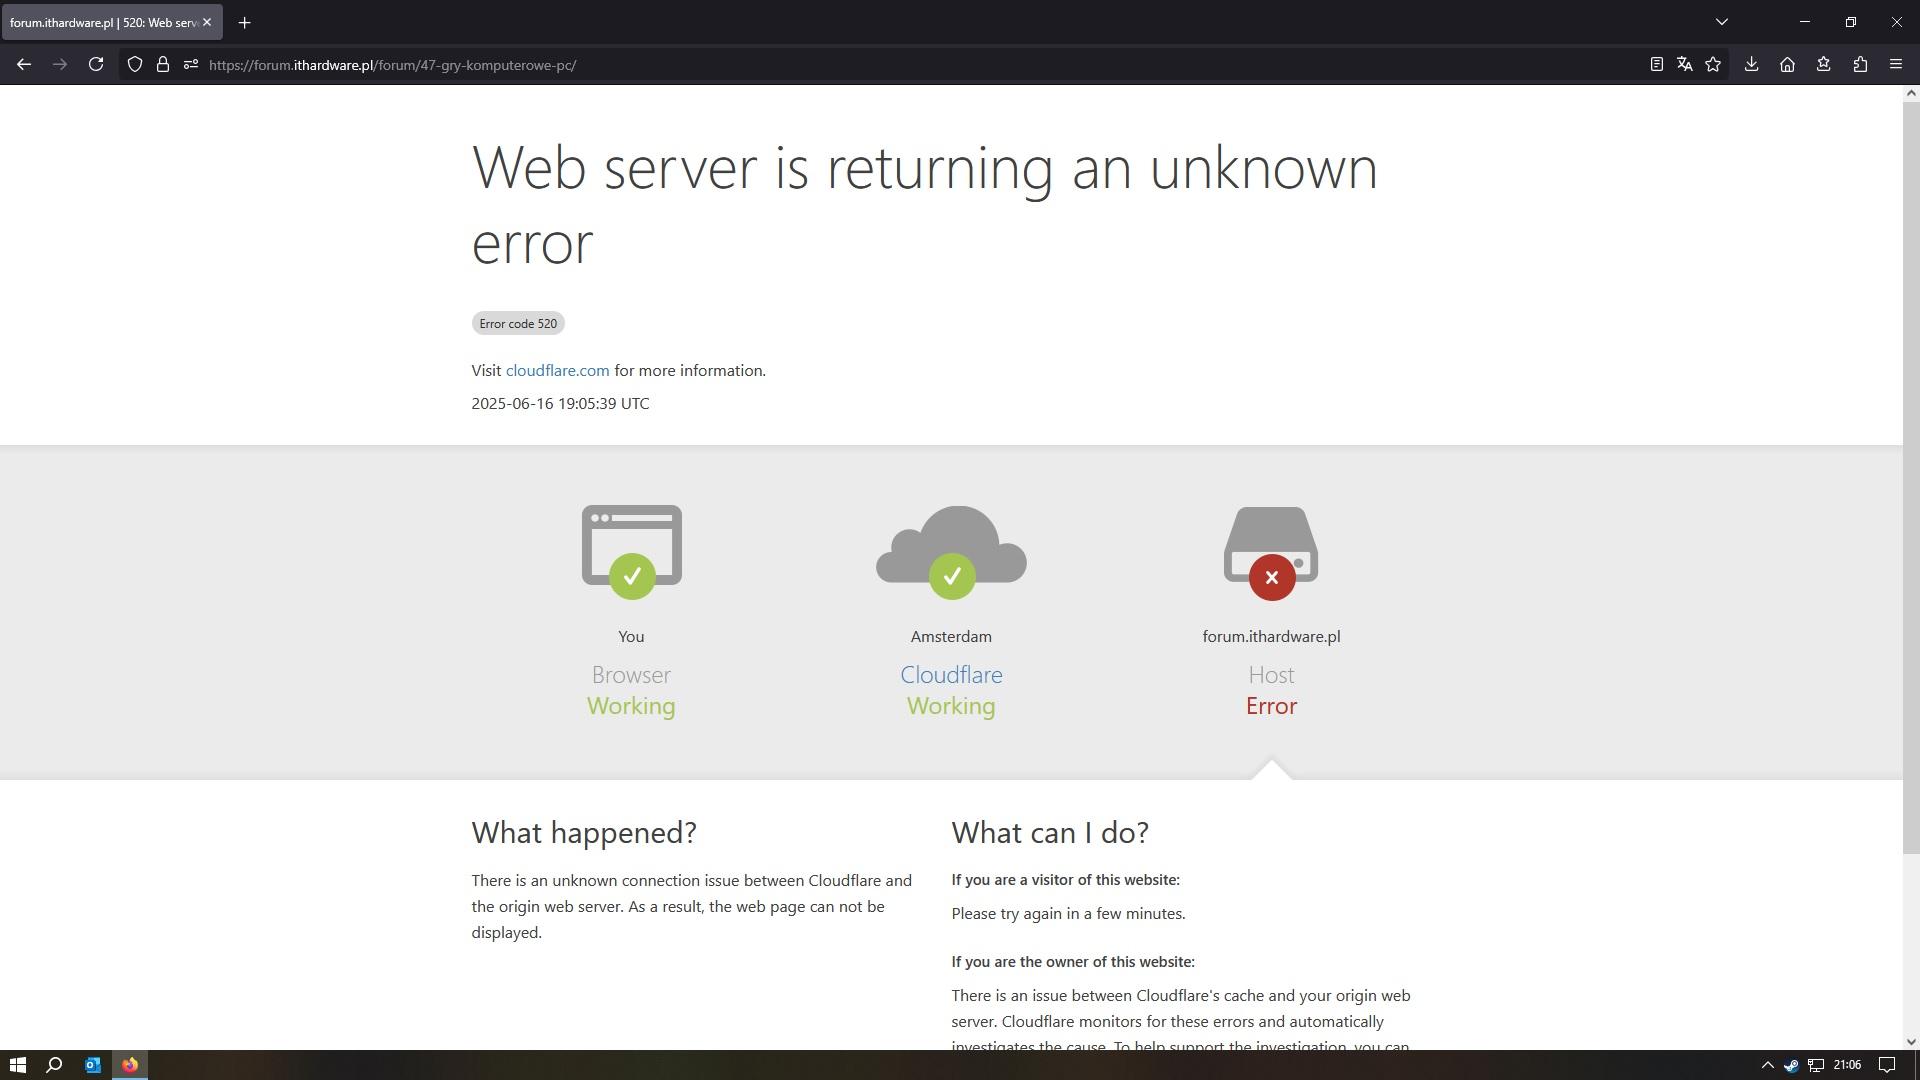Open the tracking protection shield icon
Viewport: 1920px width, 1080px height.
135,65
